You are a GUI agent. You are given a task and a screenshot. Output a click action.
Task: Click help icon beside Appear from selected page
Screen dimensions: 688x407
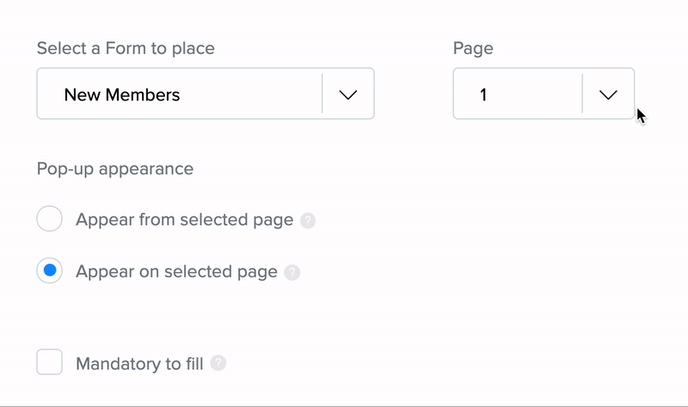click(x=308, y=220)
